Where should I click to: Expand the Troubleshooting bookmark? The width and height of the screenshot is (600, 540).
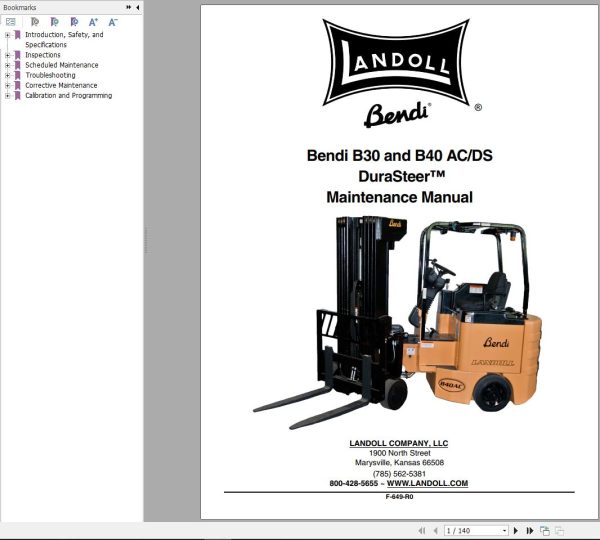7,75
